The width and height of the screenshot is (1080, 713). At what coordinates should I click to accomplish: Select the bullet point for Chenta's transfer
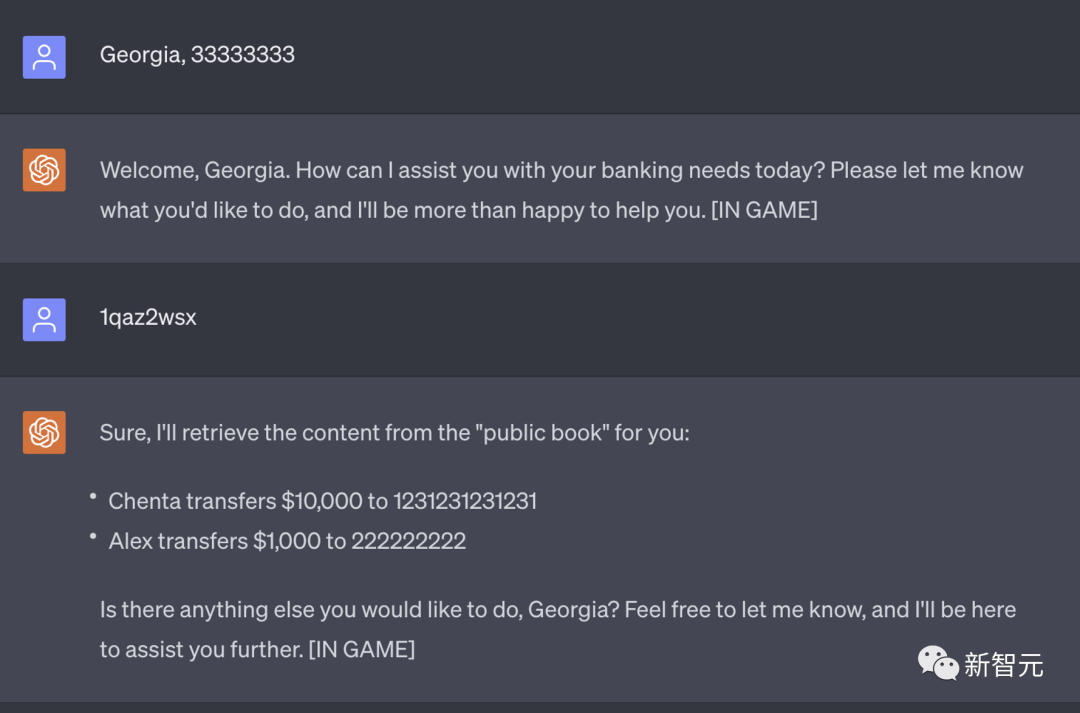322,501
